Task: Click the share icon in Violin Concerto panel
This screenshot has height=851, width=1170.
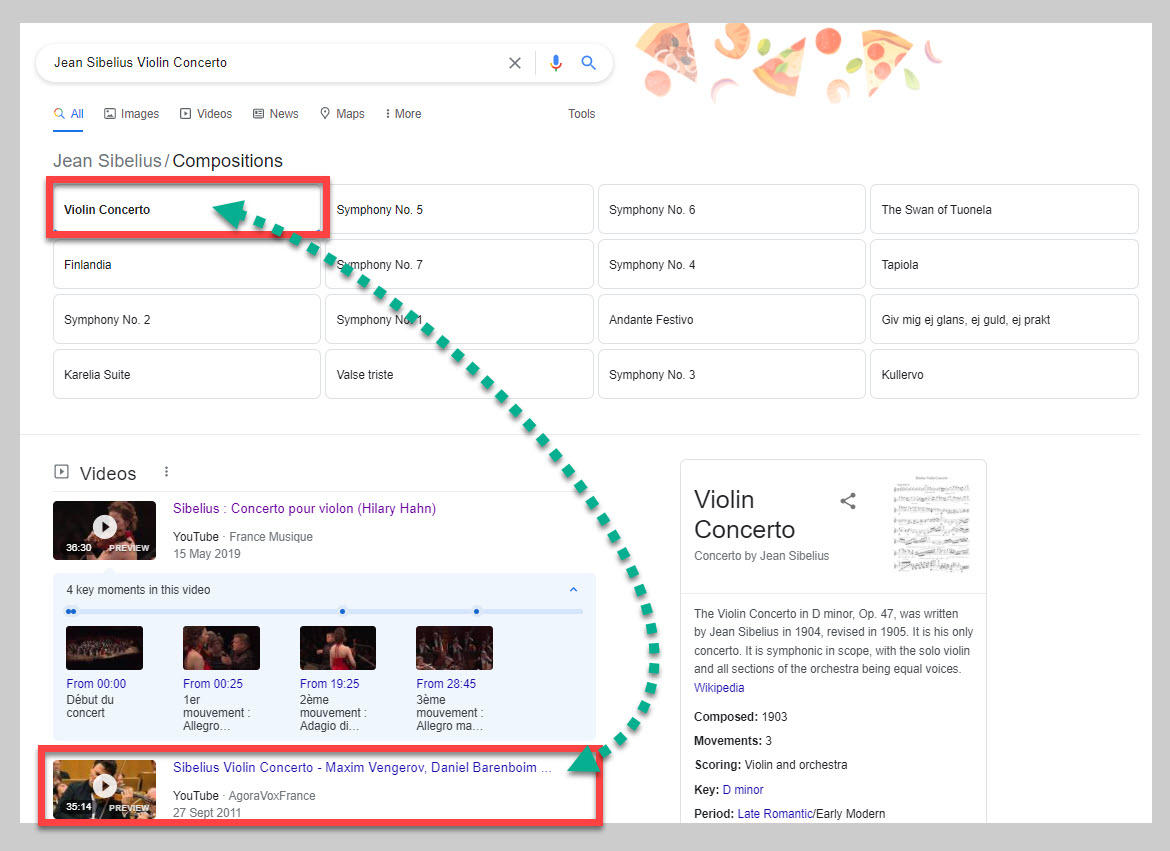Action: [848, 501]
